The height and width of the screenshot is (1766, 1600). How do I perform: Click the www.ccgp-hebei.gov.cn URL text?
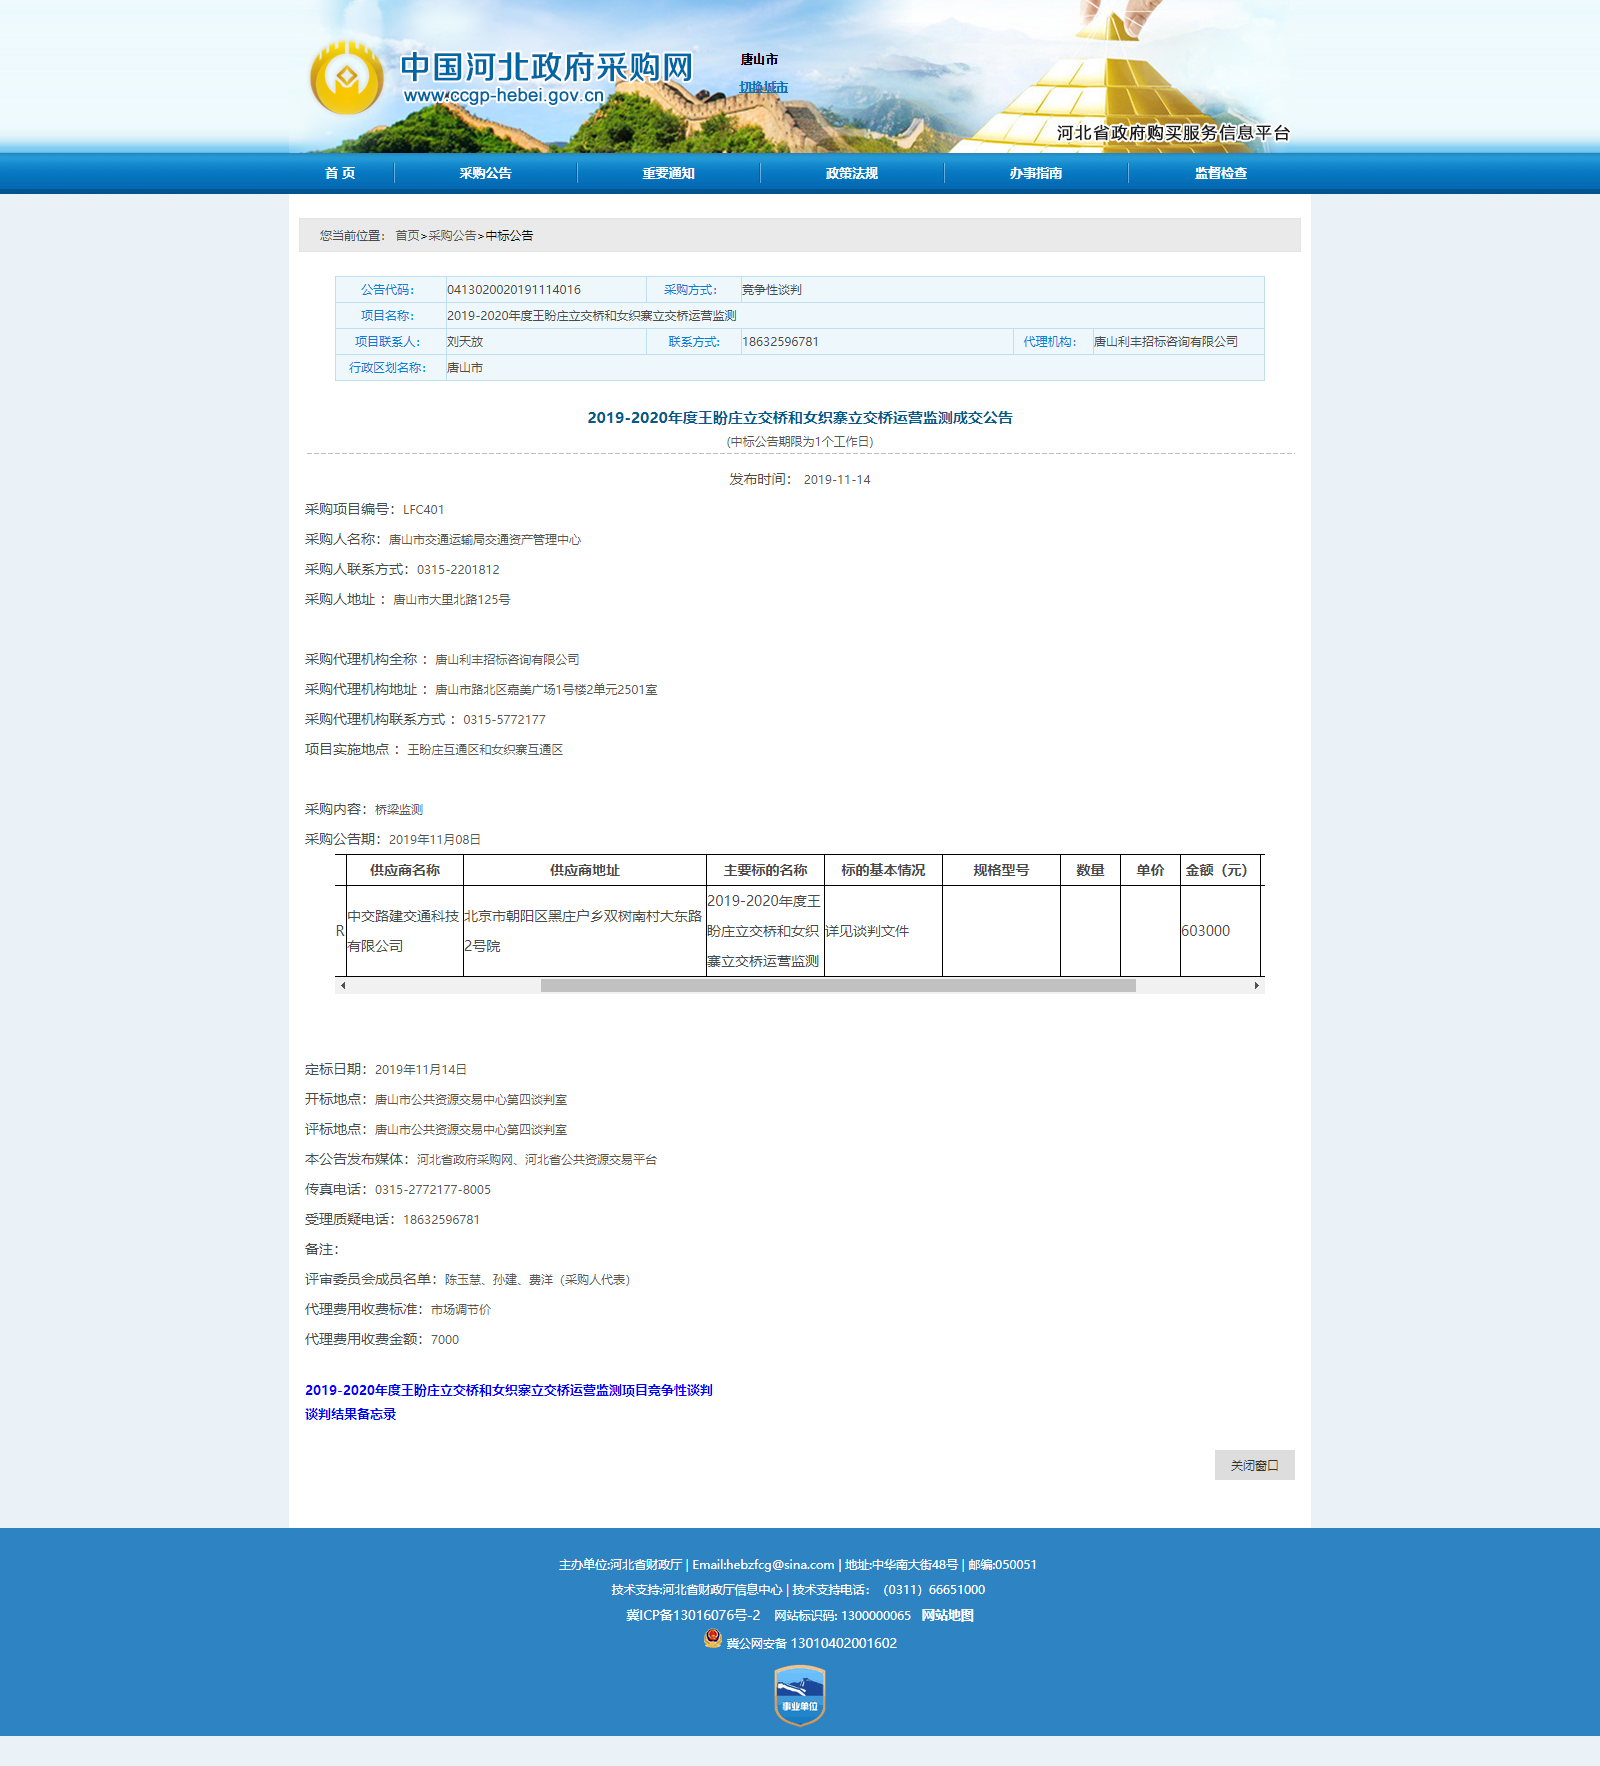click(x=504, y=96)
